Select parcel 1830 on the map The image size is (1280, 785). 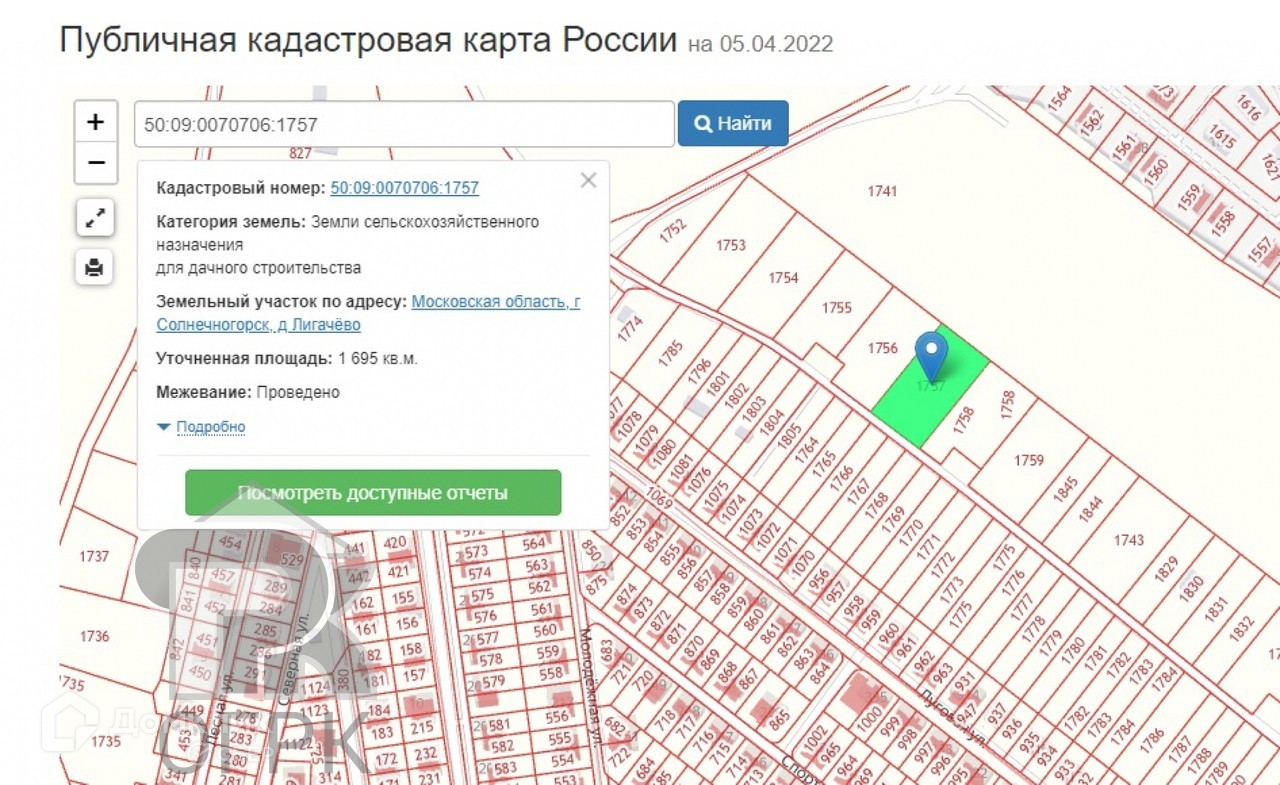pyautogui.click(x=1192, y=588)
